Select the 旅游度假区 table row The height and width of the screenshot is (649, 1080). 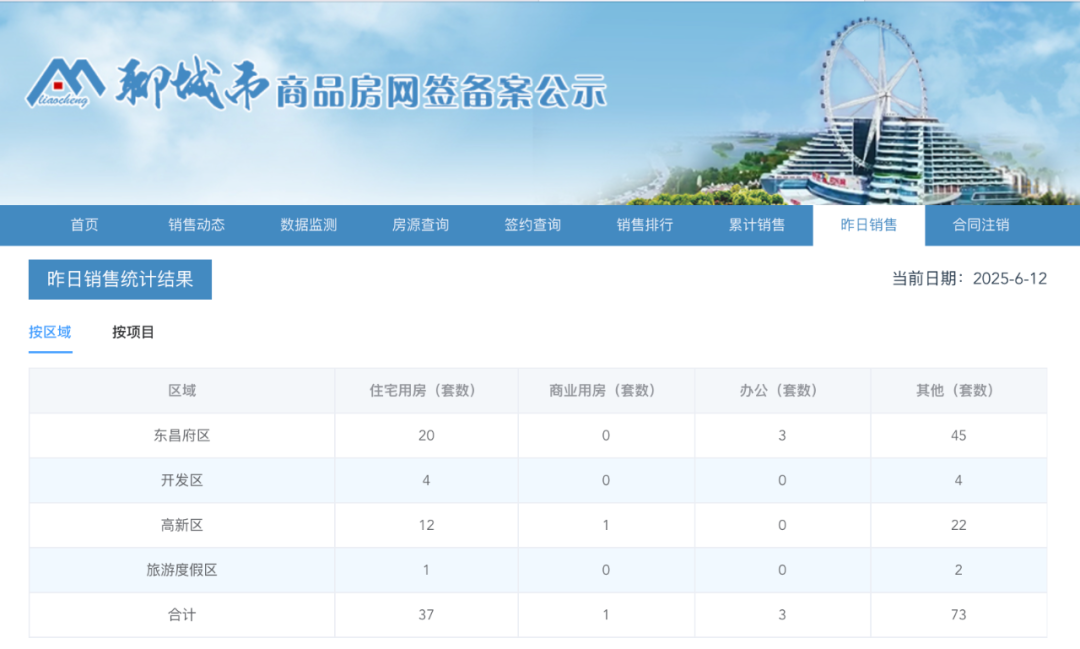tap(182, 569)
